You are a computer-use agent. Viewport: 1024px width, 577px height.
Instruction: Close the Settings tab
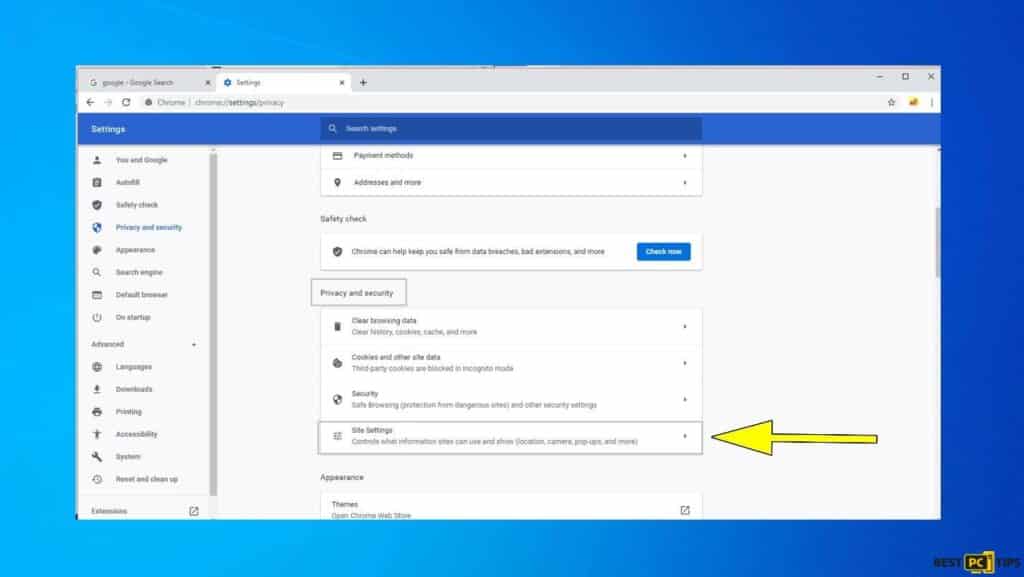[342, 83]
